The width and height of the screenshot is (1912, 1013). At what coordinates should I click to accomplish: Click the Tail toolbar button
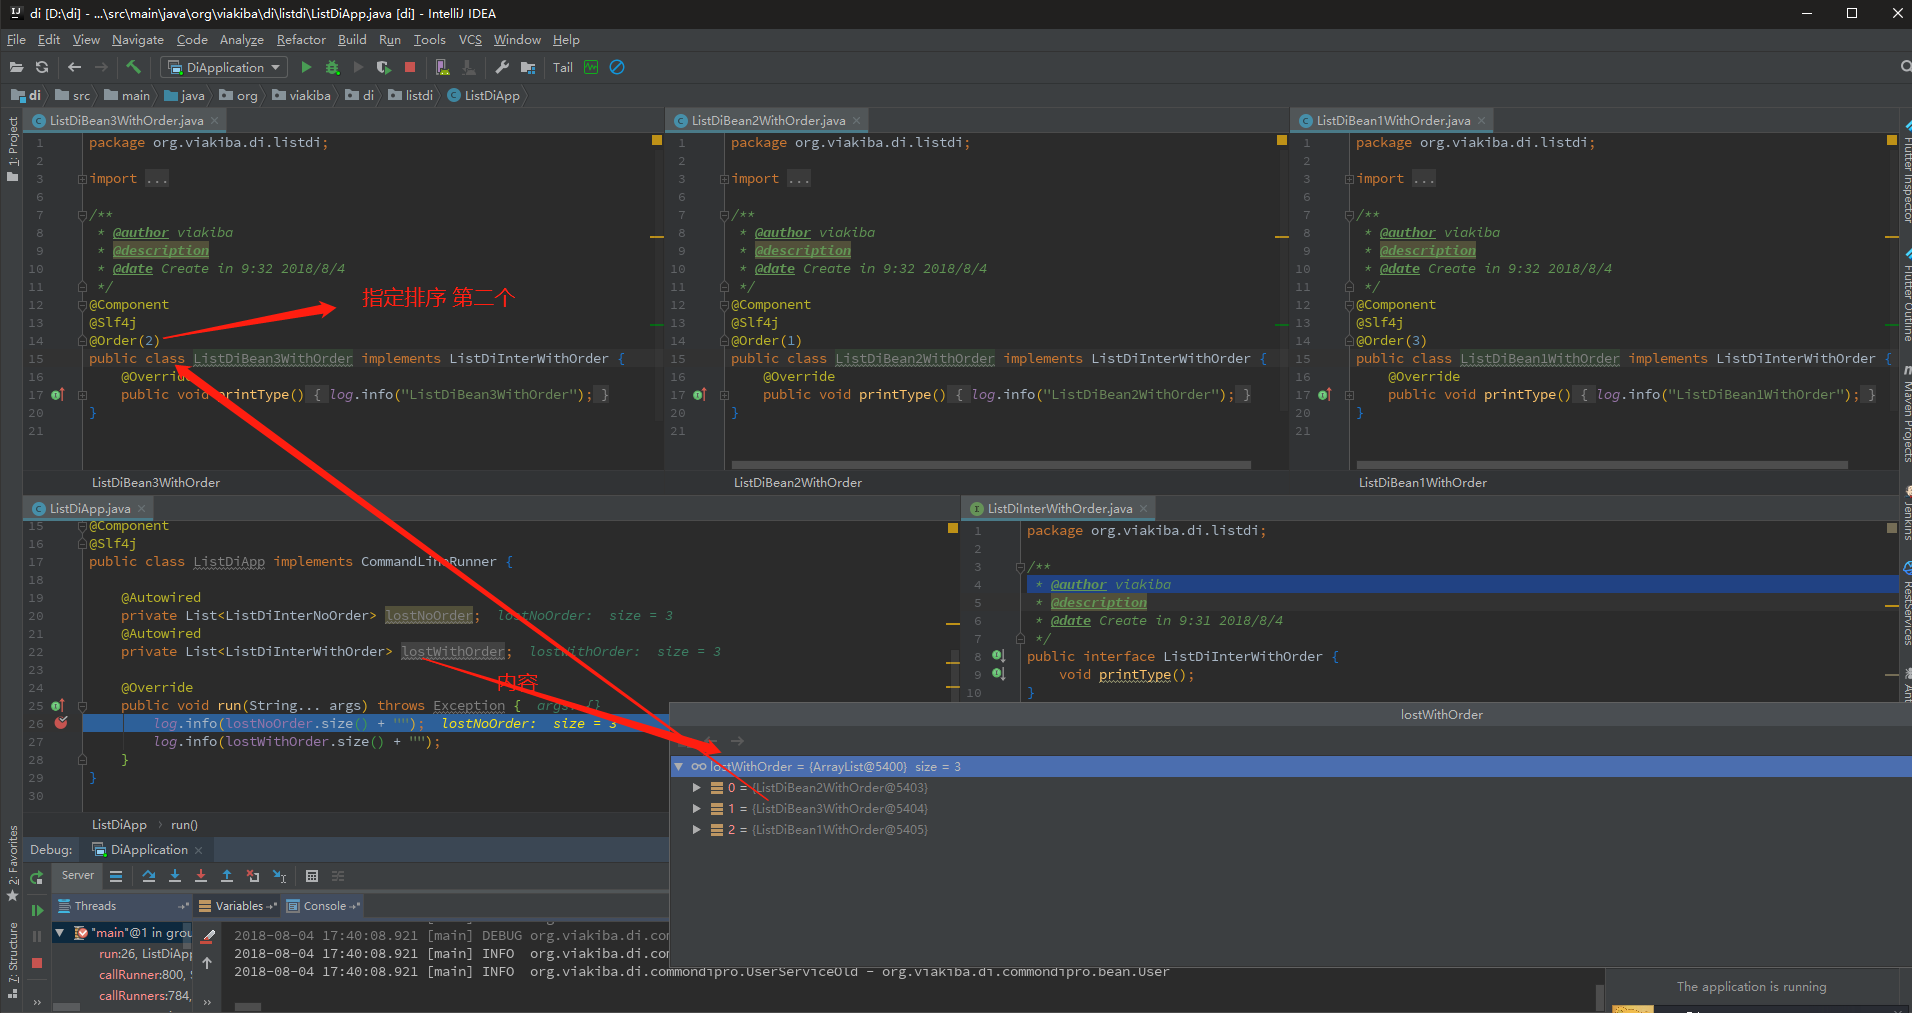(x=563, y=67)
